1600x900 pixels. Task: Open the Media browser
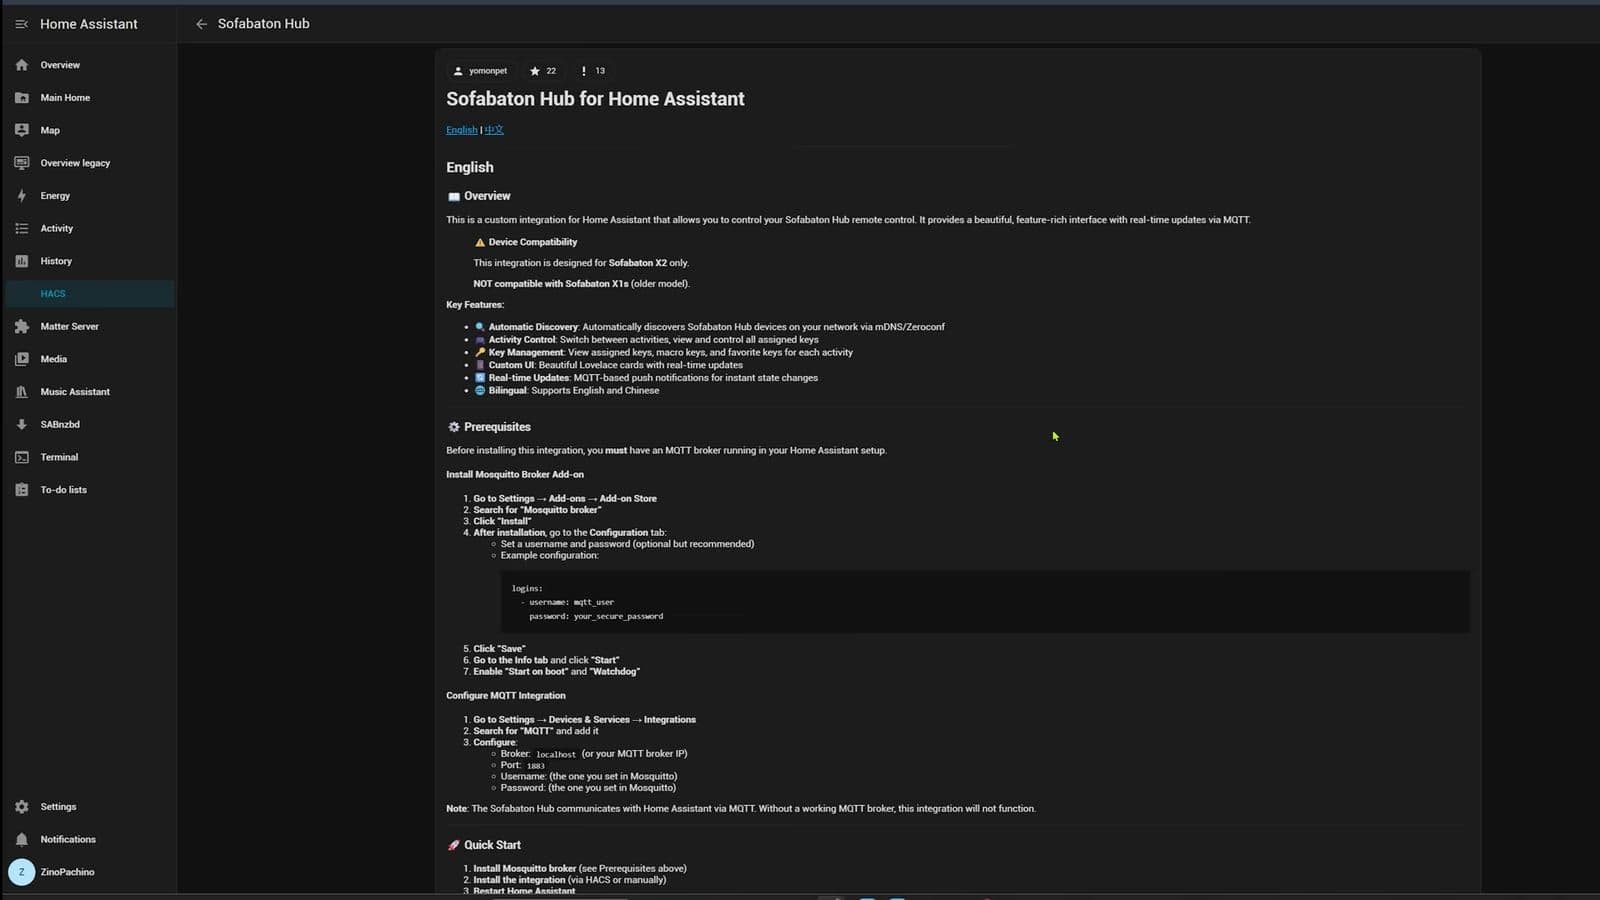click(90, 359)
